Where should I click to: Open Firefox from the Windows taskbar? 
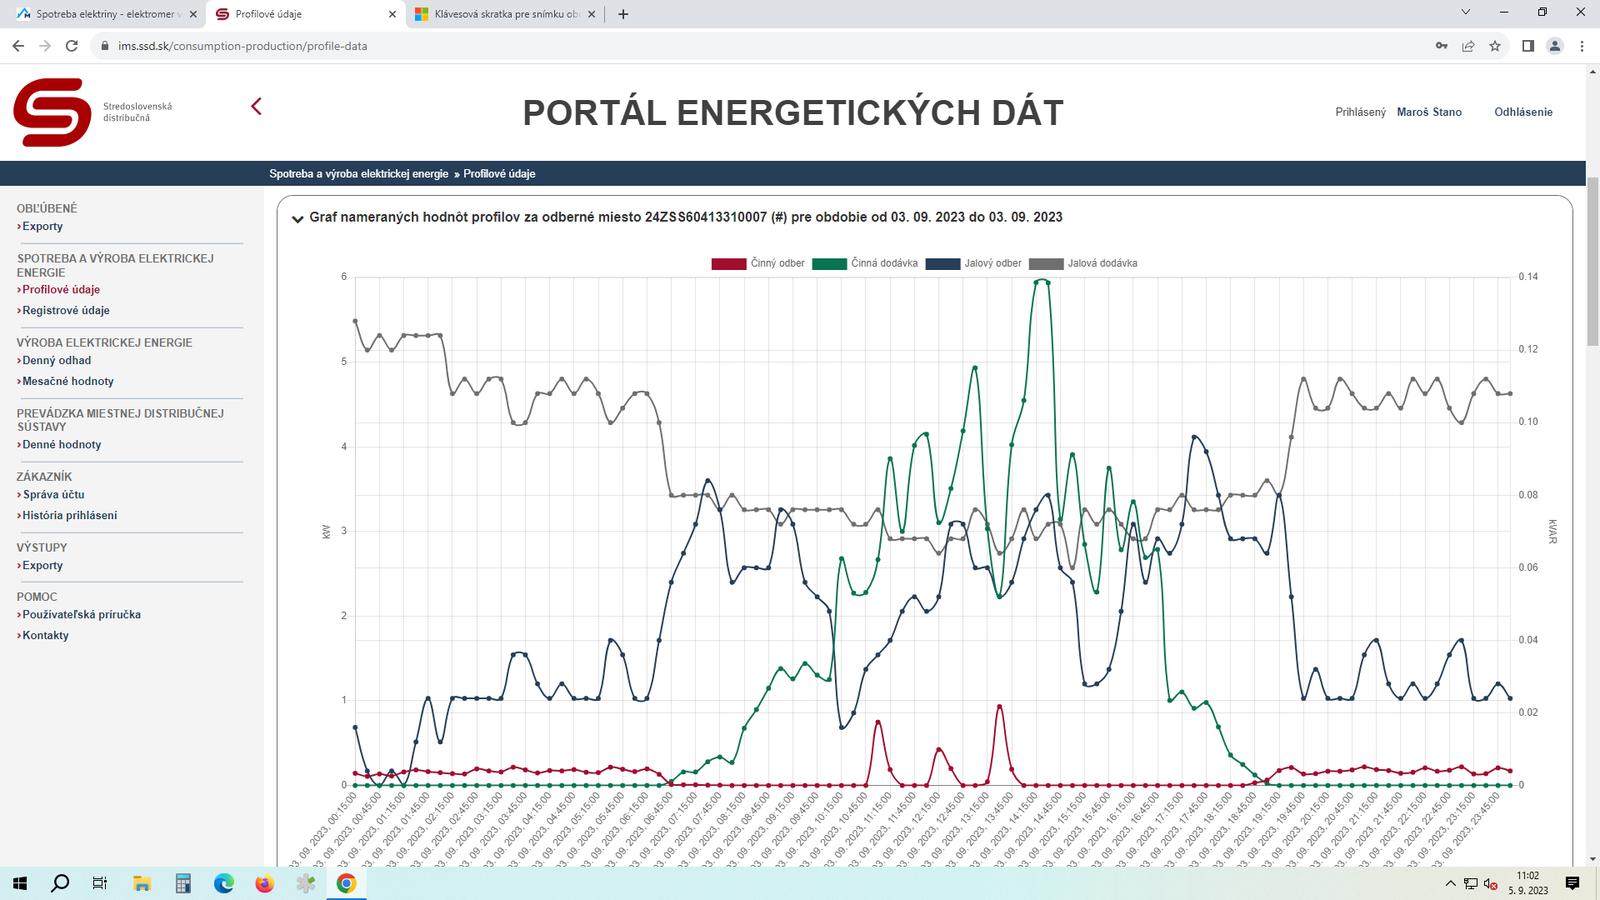264,883
